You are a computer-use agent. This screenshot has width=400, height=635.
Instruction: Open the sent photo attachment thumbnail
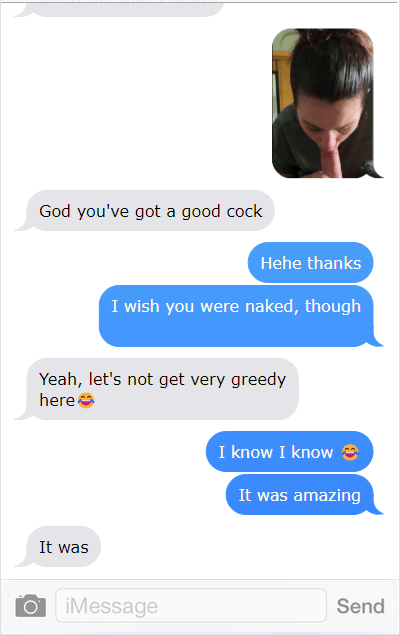323,103
